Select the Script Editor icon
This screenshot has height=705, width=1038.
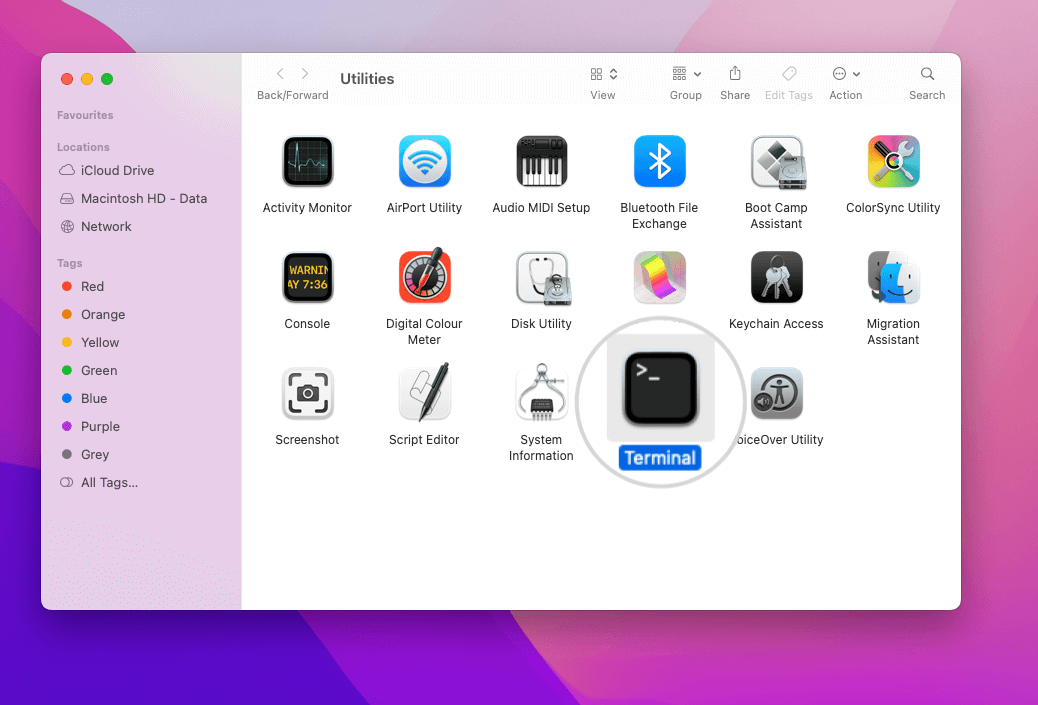point(424,393)
